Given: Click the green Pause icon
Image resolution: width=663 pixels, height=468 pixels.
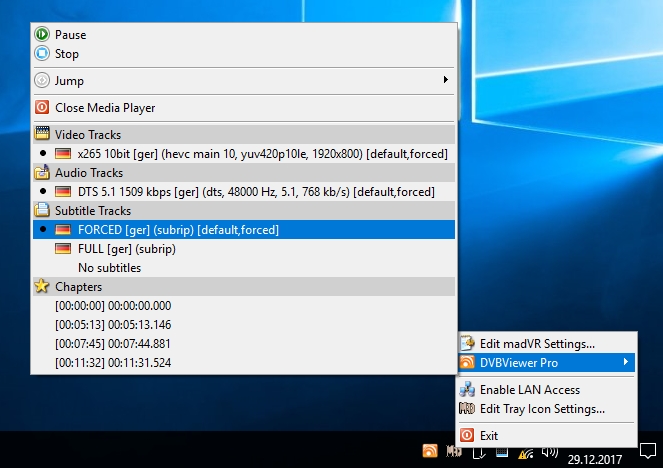Looking at the screenshot, I should click(x=42, y=34).
